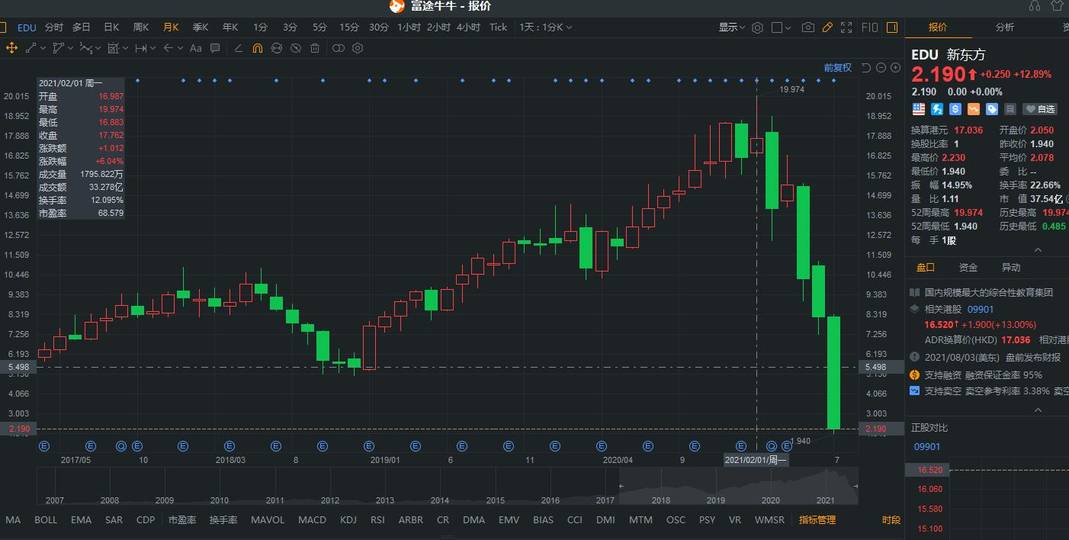
Task: Toggle the right sidebar panel icon
Action: pyautogui.click(x=892, y=27)
